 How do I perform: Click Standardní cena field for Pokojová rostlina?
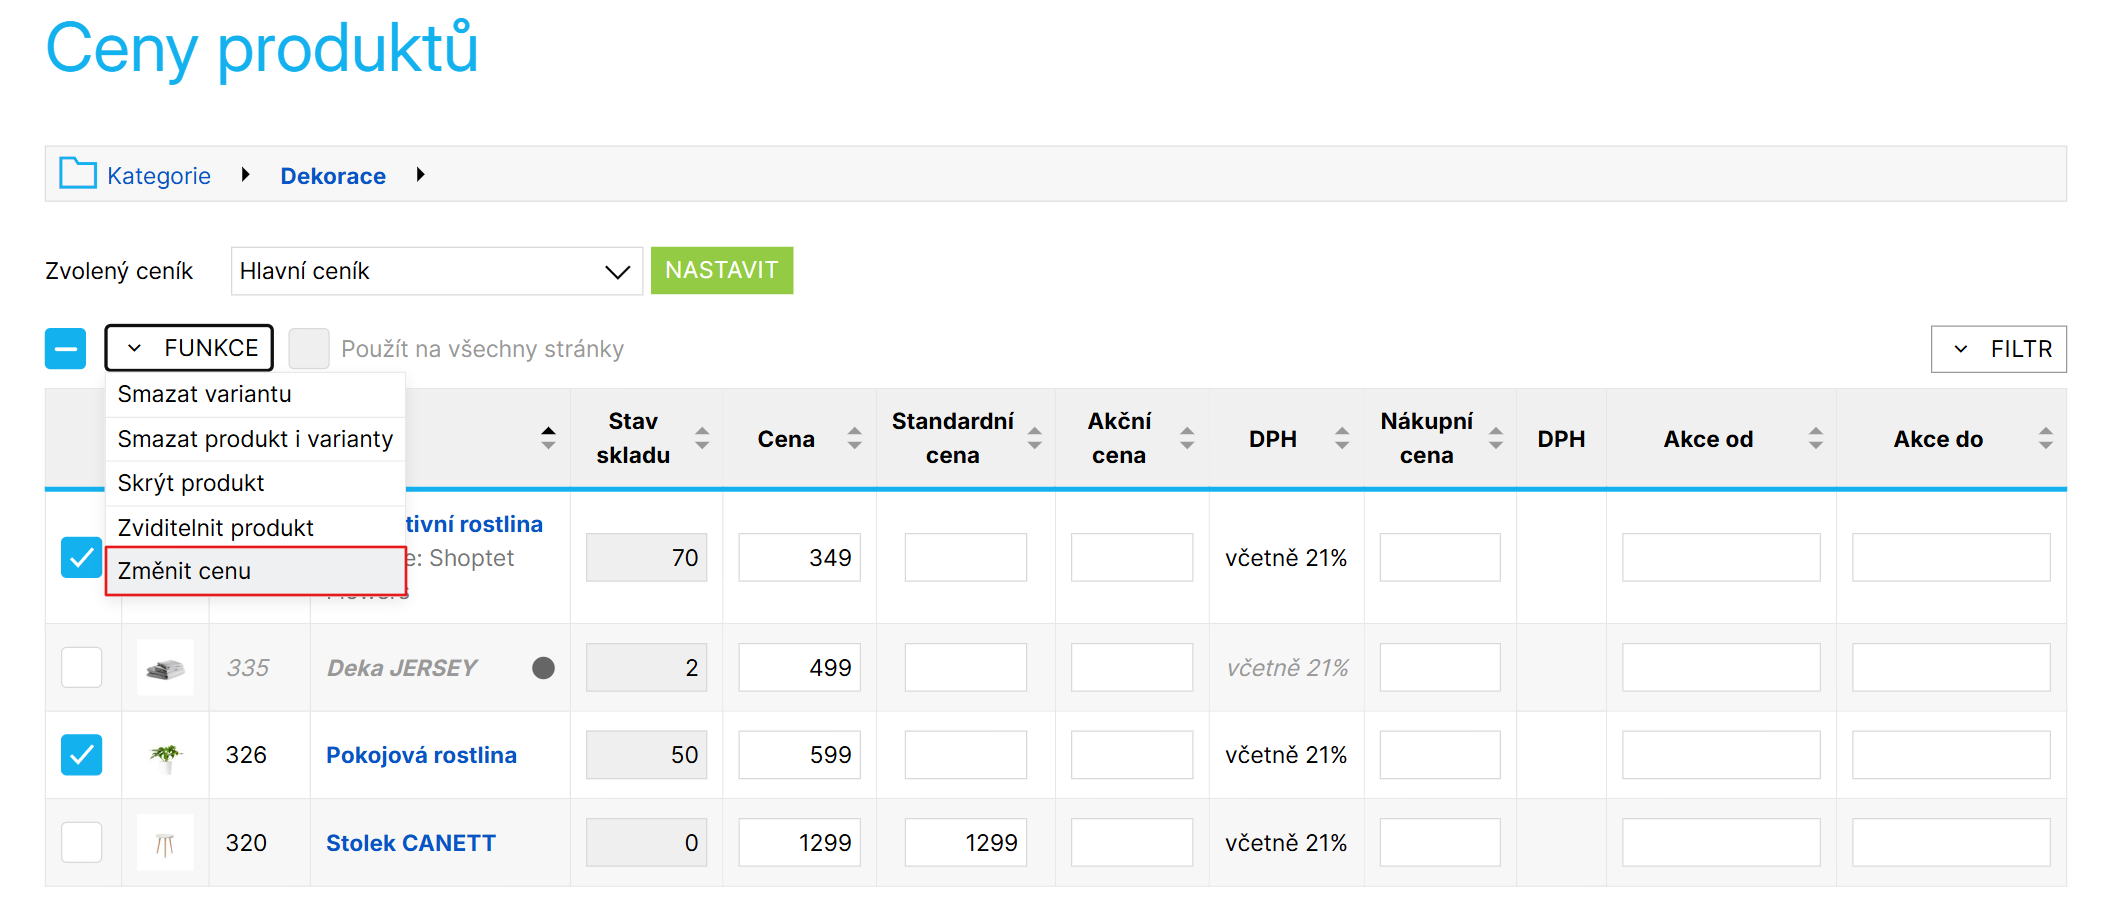[x=966, y=755]
